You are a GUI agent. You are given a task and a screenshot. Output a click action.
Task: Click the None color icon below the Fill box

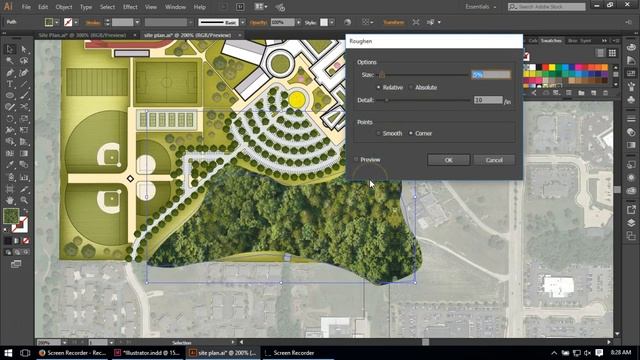click(x=25, y=241)
